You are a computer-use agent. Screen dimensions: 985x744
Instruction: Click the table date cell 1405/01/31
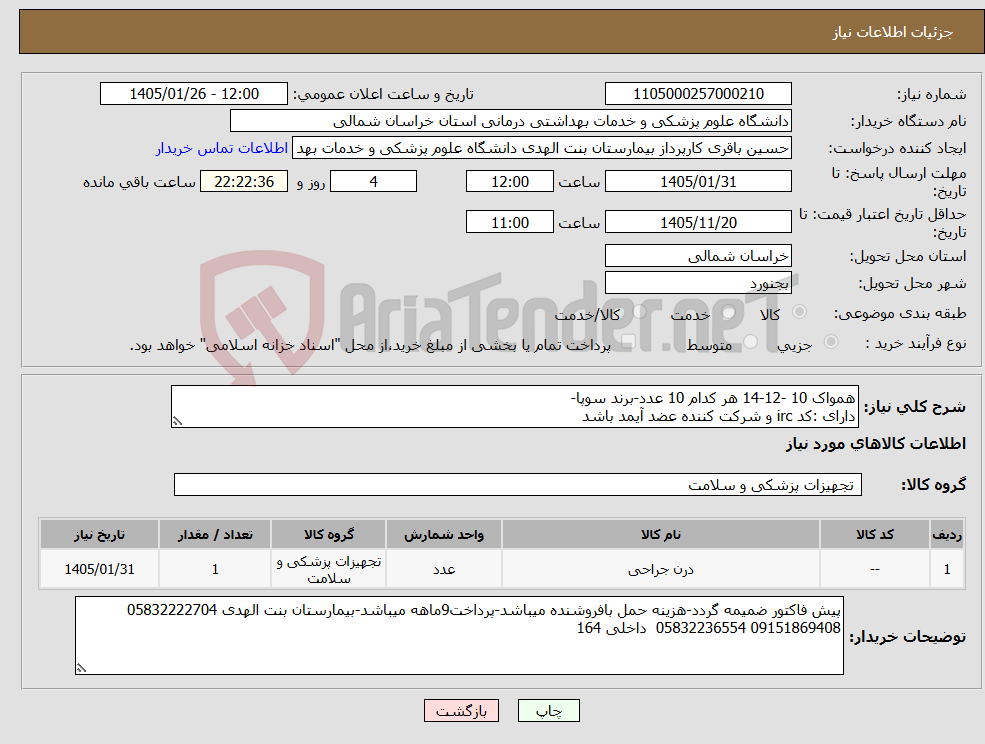point(99,569)
